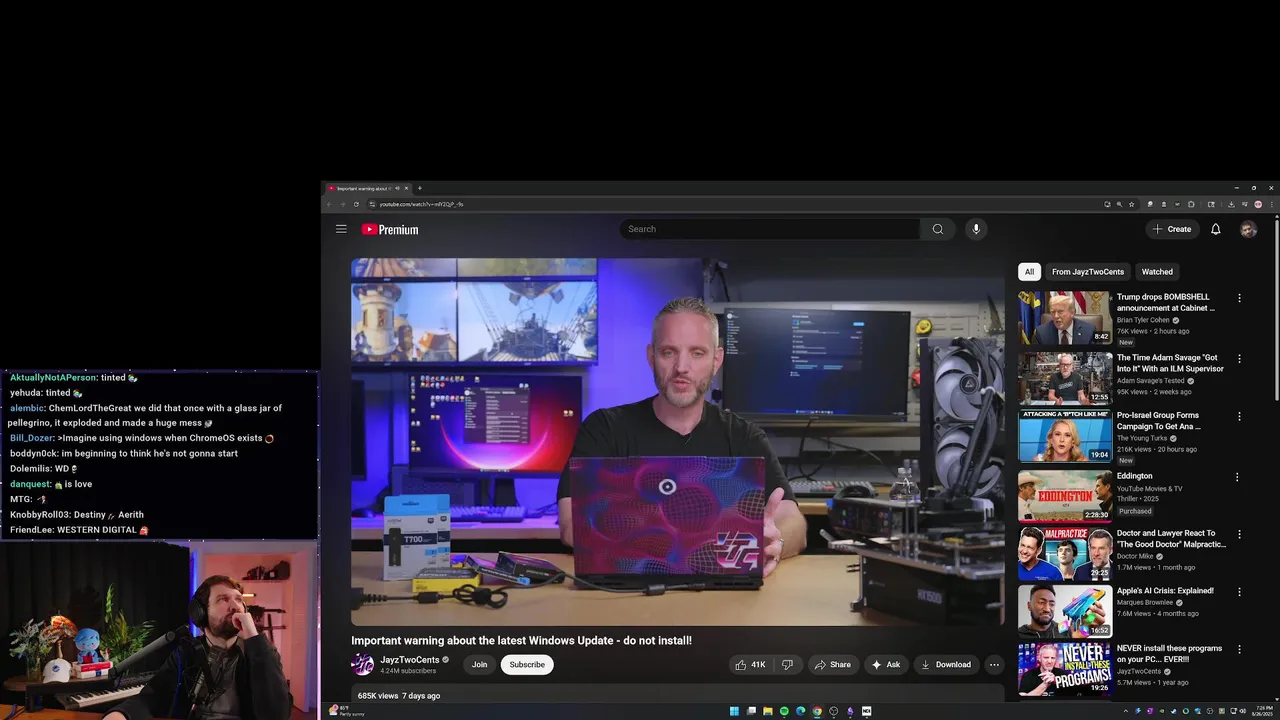The height and width of the screenshot is (720, 1280).
Task: Open Trump drops BOMBSHELL video thumbnail
Action: click(x=1064, y=317)
